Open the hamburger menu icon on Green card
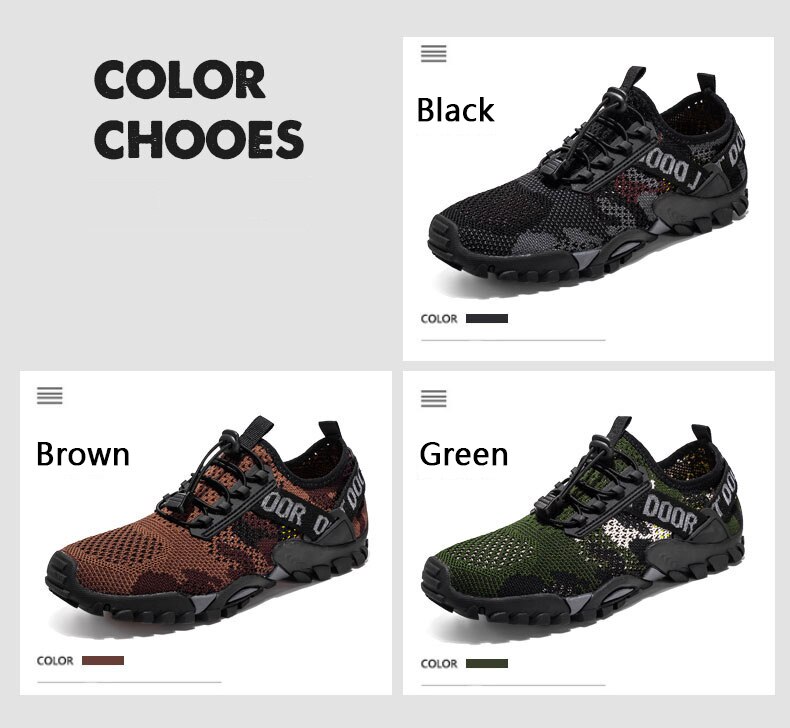790x728 pixels. pos(434,398)
